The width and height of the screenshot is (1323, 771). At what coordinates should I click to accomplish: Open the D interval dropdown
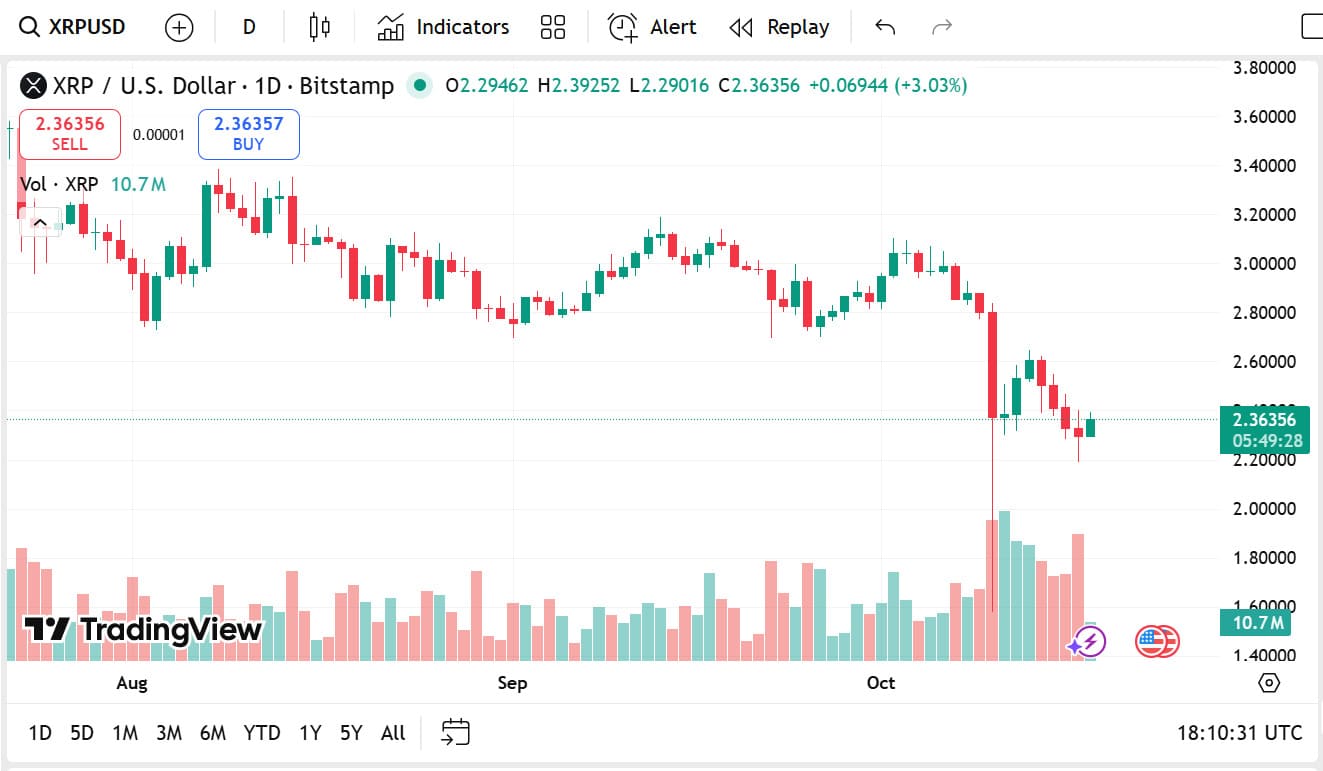(249, 27)
